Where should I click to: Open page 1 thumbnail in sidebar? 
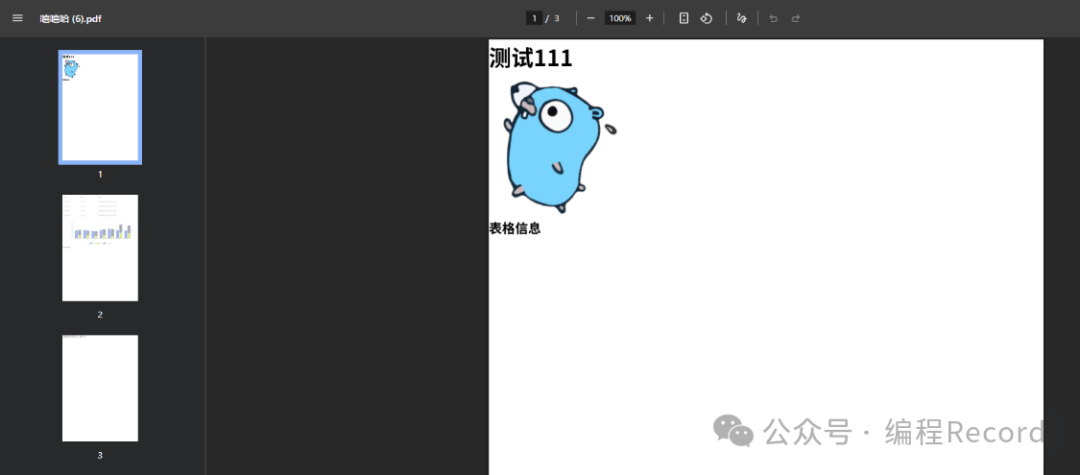coord(100,107)
